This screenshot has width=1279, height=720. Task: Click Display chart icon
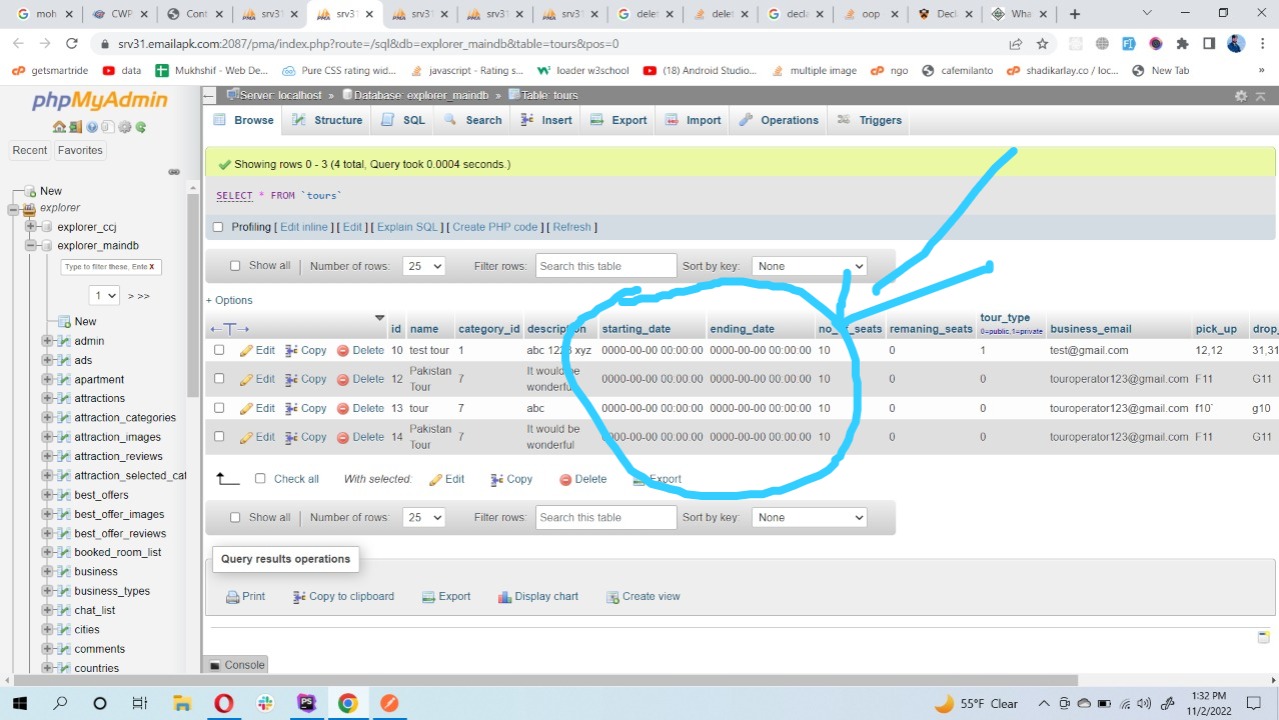(x=504, y=597)
